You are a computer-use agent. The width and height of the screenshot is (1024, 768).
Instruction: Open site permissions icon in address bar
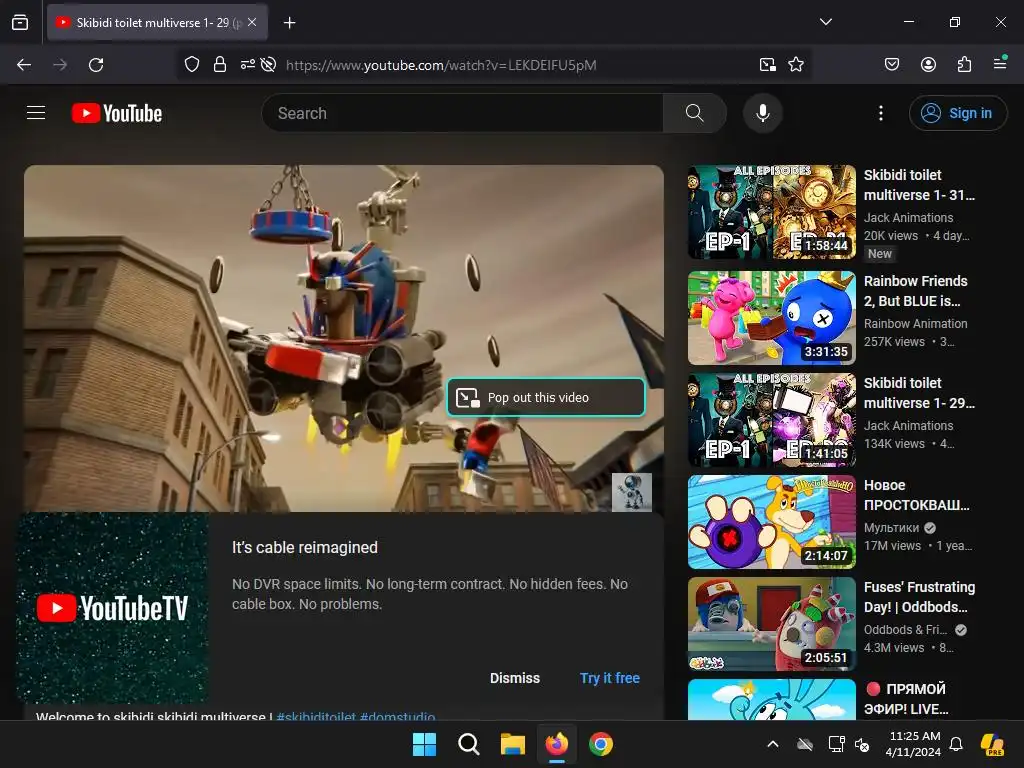(x=248, y=65)
